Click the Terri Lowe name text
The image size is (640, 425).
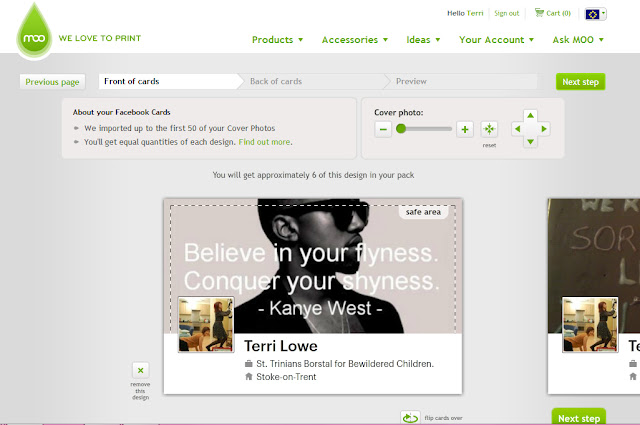(x=281, y=346)
